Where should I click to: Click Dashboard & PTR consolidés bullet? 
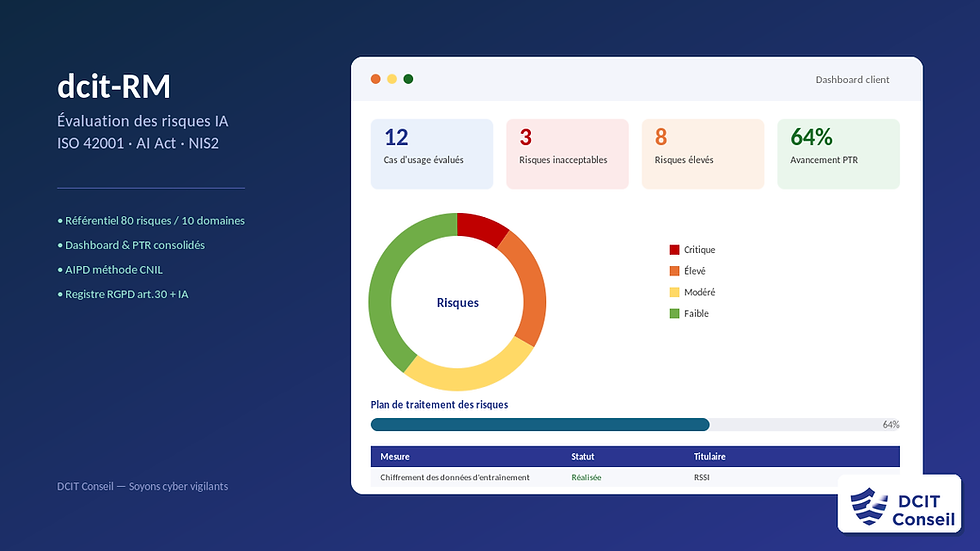pos(131,245)
